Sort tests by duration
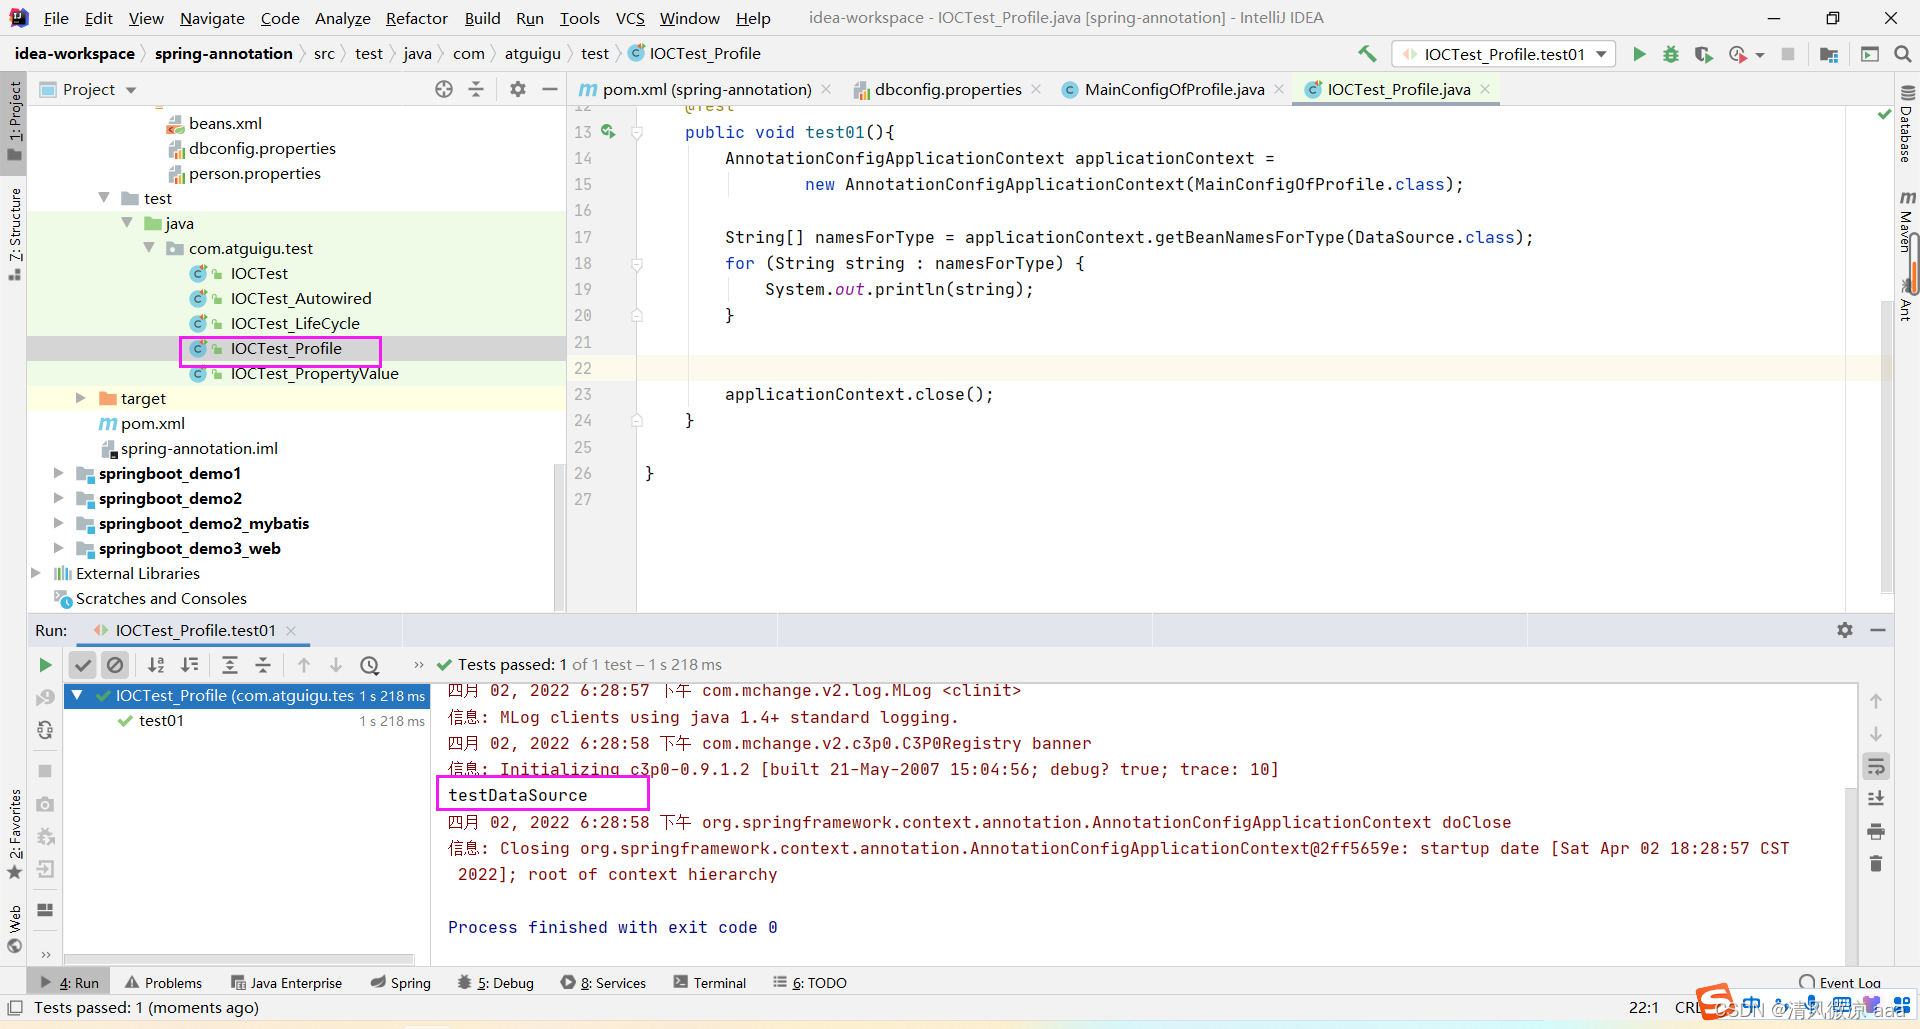Screen dimensions: 1920x1029 click(190, 665)
